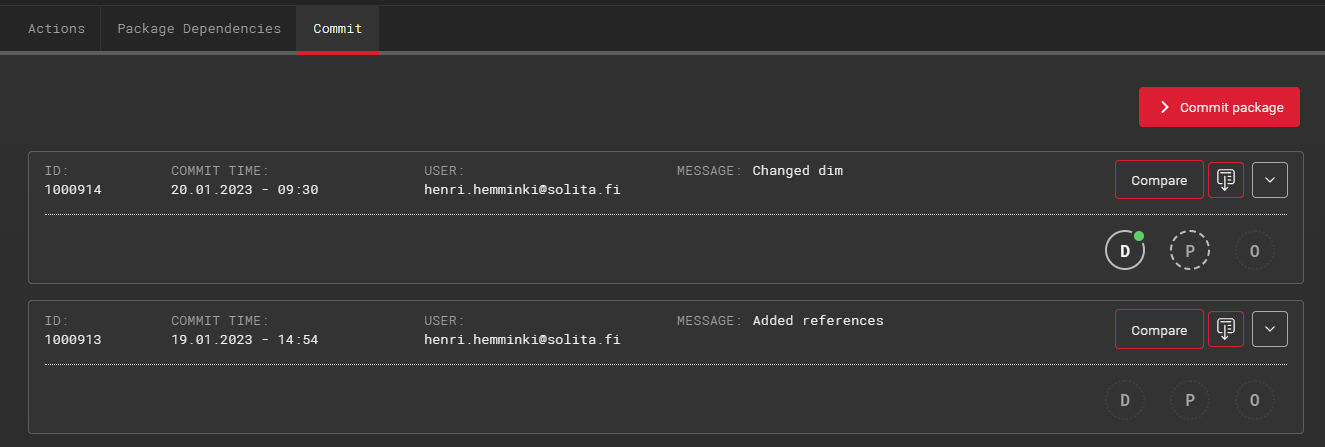This screenshot has width=1325, height=447.
Task: Expand the chevron dropdown for commit 1000913
Action: (x=1270, y=329)
